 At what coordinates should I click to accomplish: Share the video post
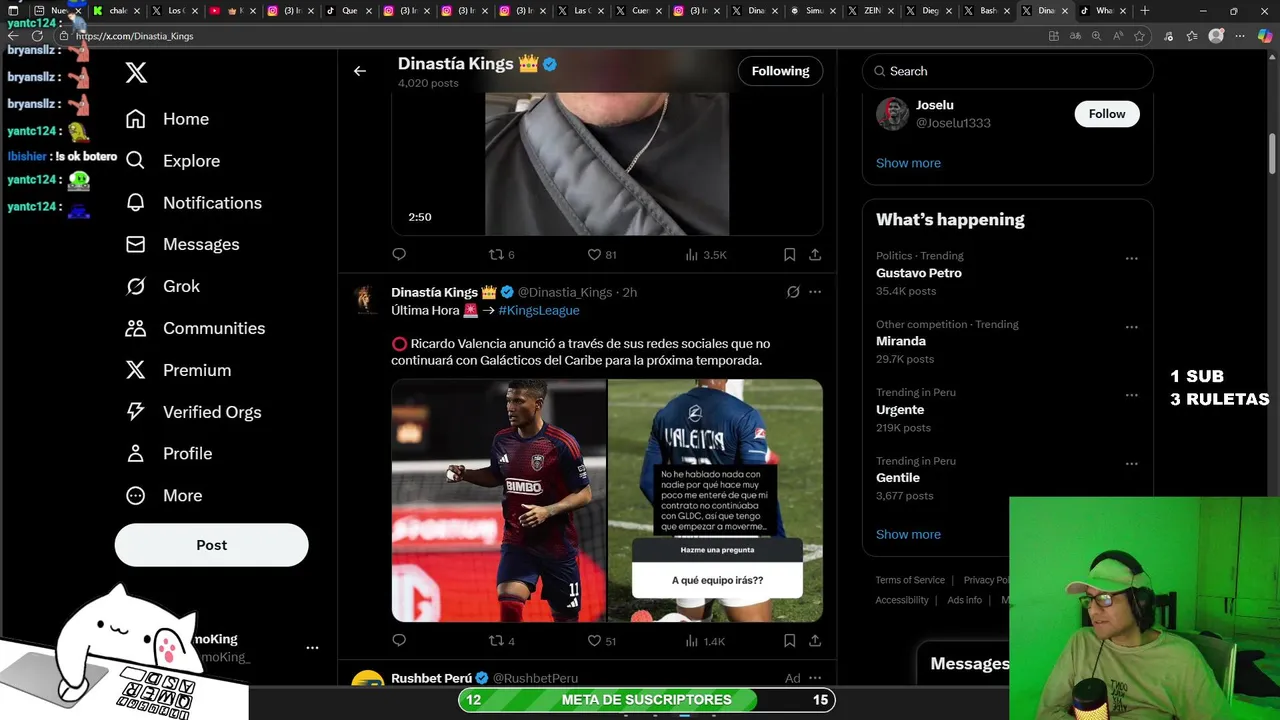[815, 255]
